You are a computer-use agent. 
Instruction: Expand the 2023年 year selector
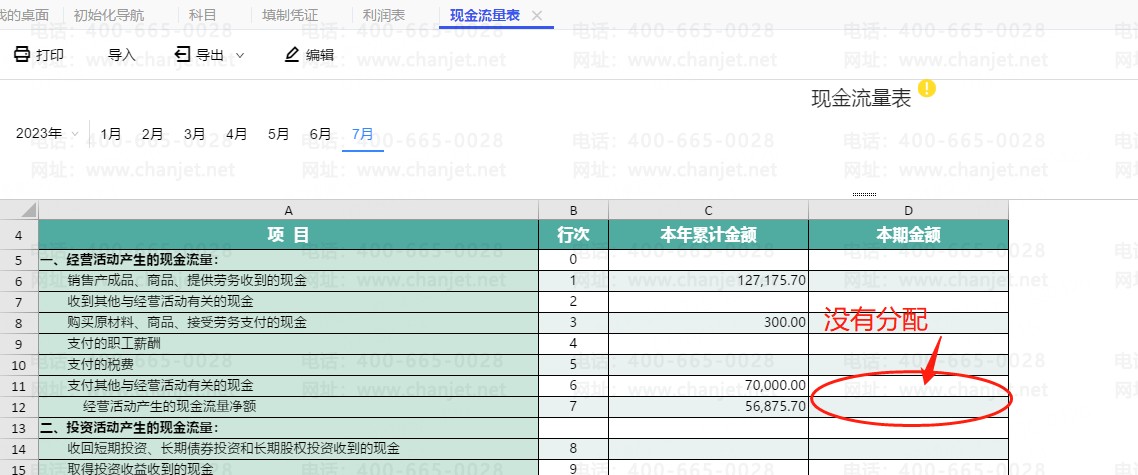coord(74,134)
